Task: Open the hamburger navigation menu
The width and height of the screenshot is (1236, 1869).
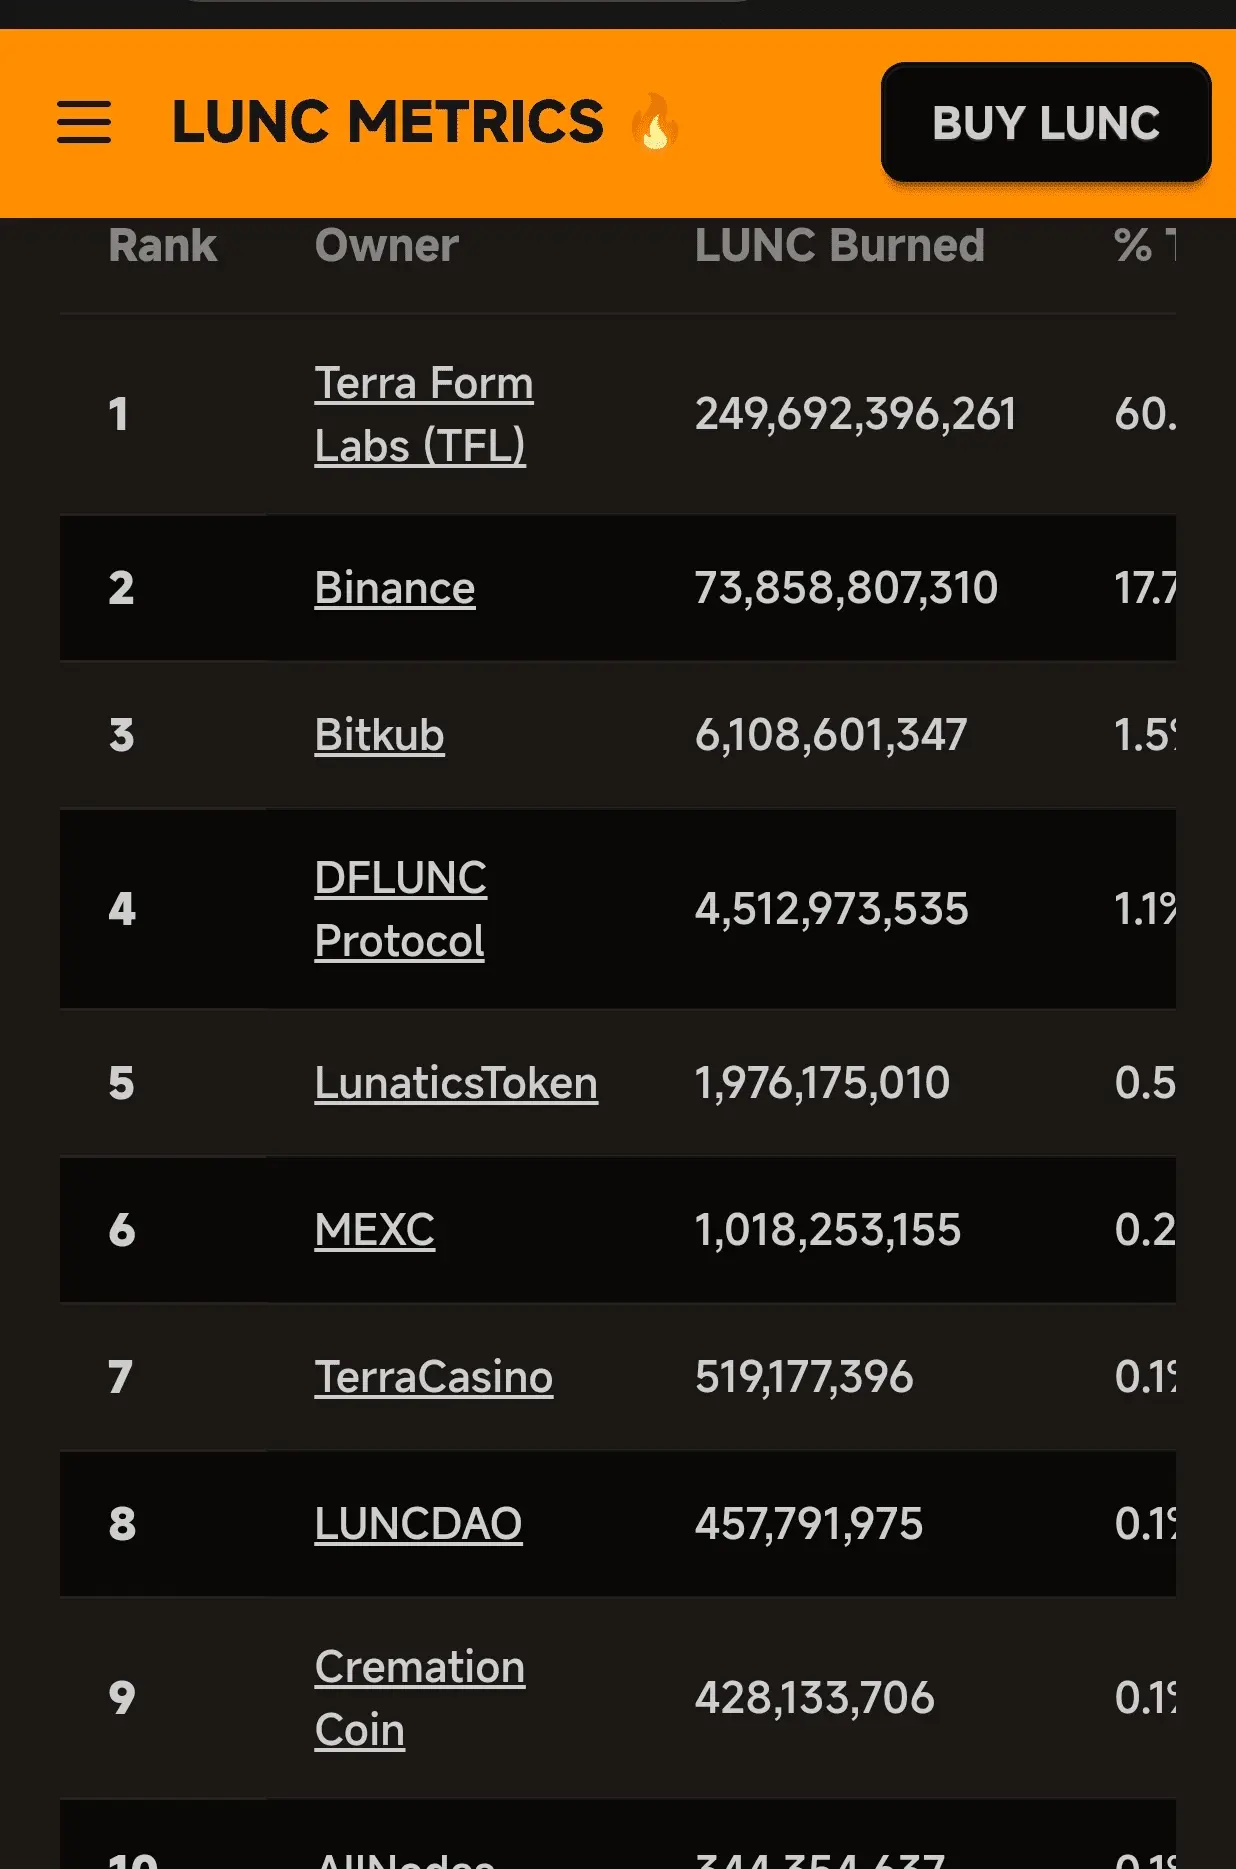Action: click(x=84, y=122)
